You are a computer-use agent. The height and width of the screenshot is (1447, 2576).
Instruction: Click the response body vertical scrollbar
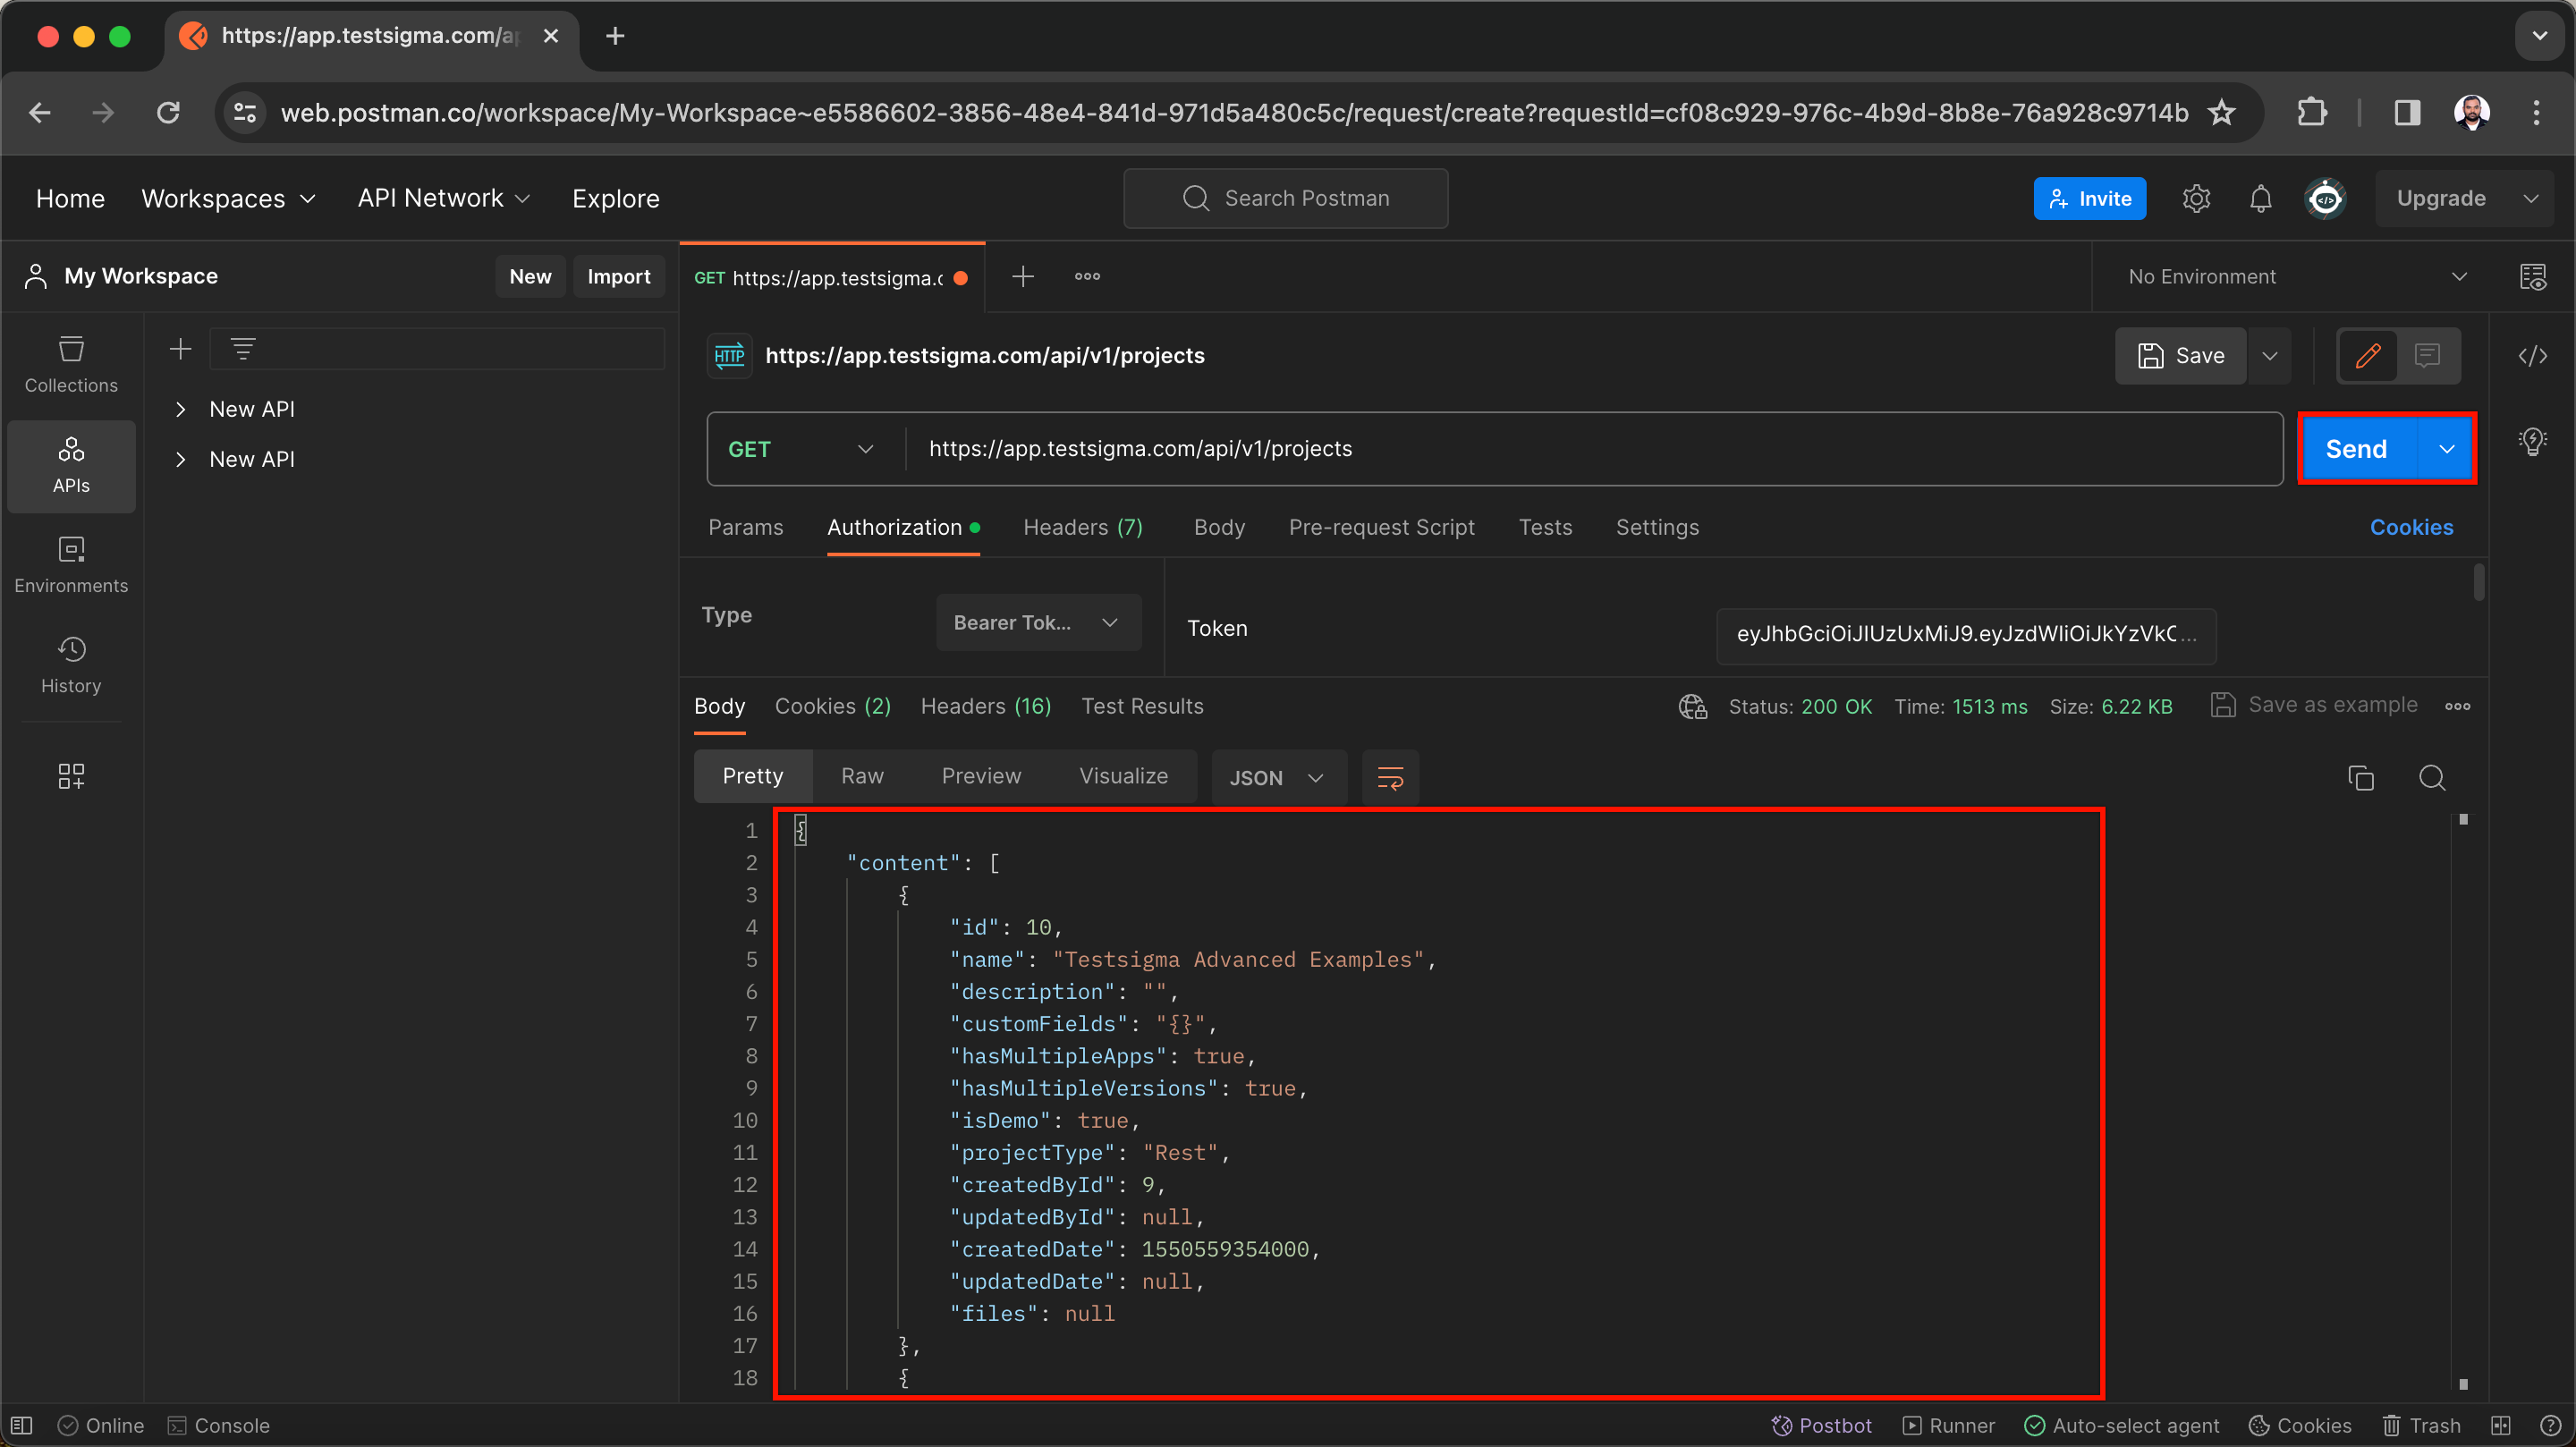click(x=2462, y=1100)
